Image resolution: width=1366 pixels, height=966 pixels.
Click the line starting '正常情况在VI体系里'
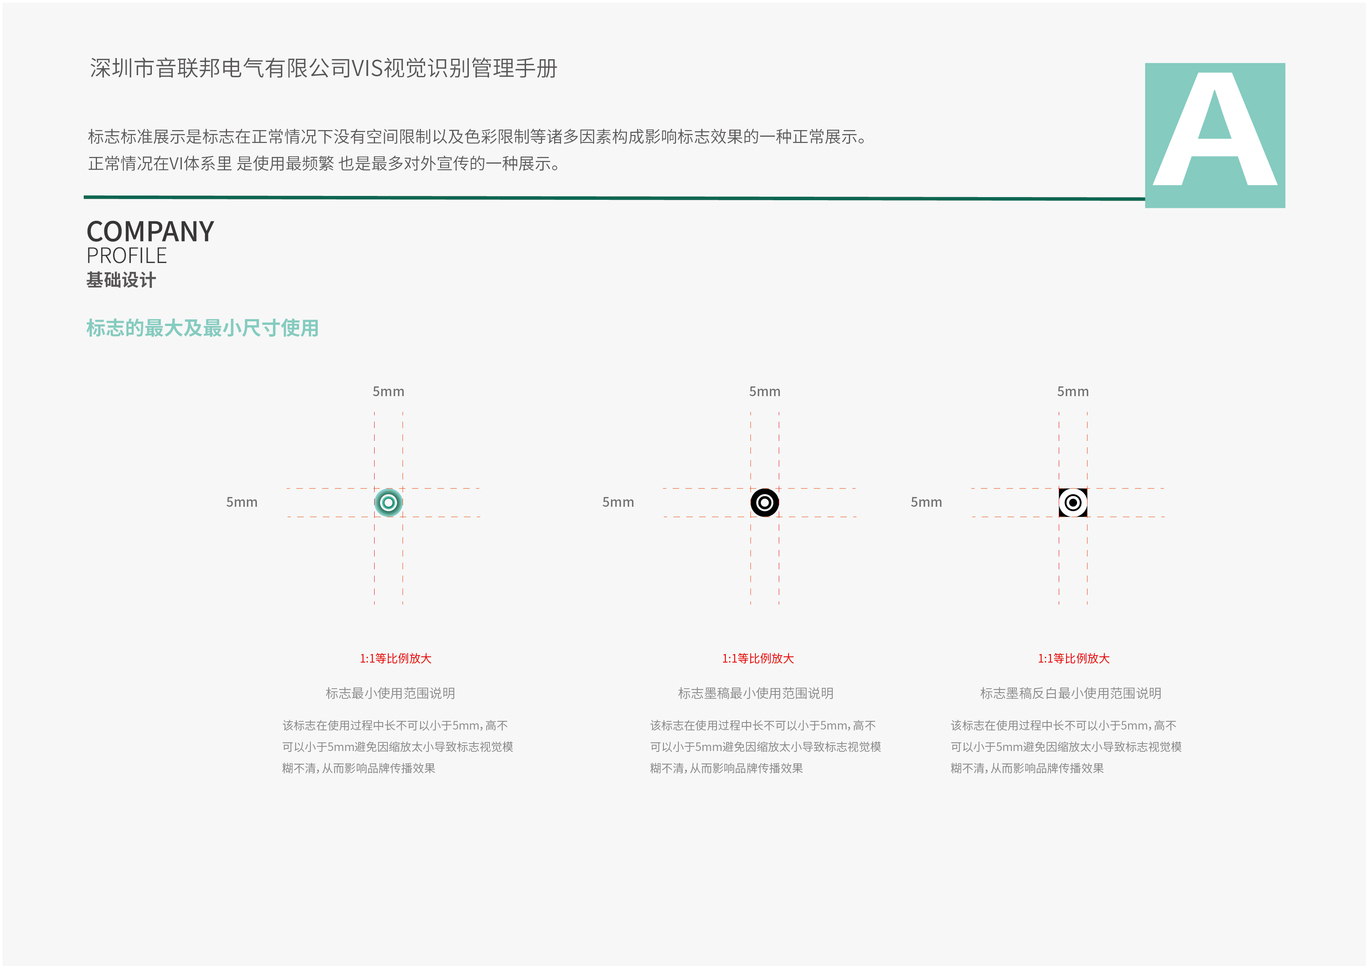coord(325,164)
